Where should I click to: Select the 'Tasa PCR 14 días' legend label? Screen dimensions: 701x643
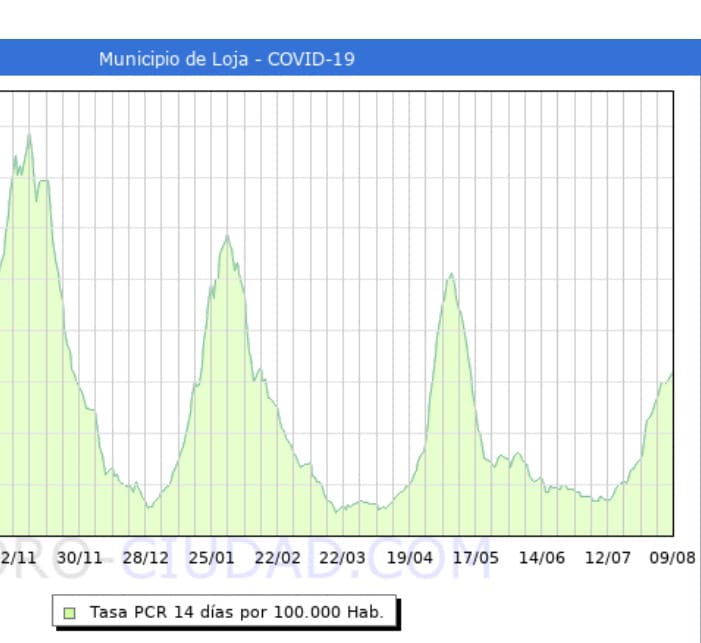click(x=236, y=612)
